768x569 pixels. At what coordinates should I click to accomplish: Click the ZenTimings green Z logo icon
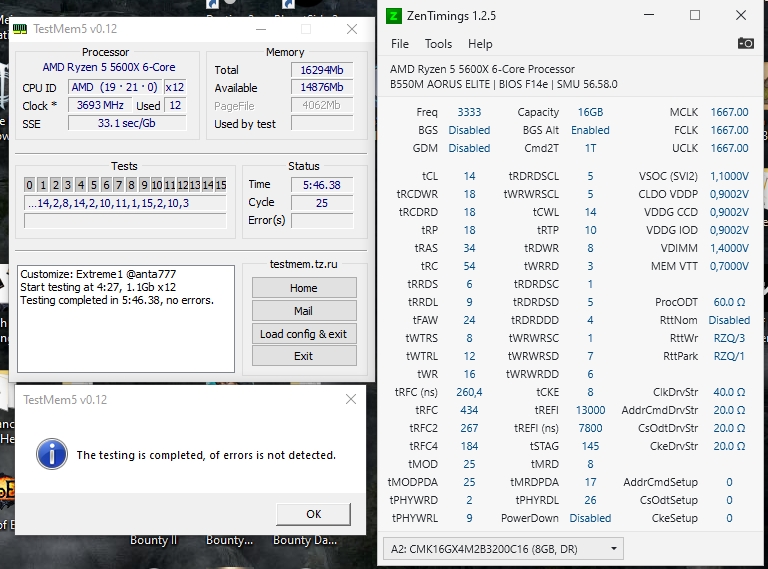click(393, 16)
